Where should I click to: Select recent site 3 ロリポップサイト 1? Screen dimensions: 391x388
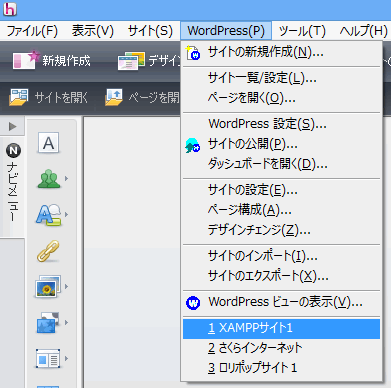pos(281,368)
